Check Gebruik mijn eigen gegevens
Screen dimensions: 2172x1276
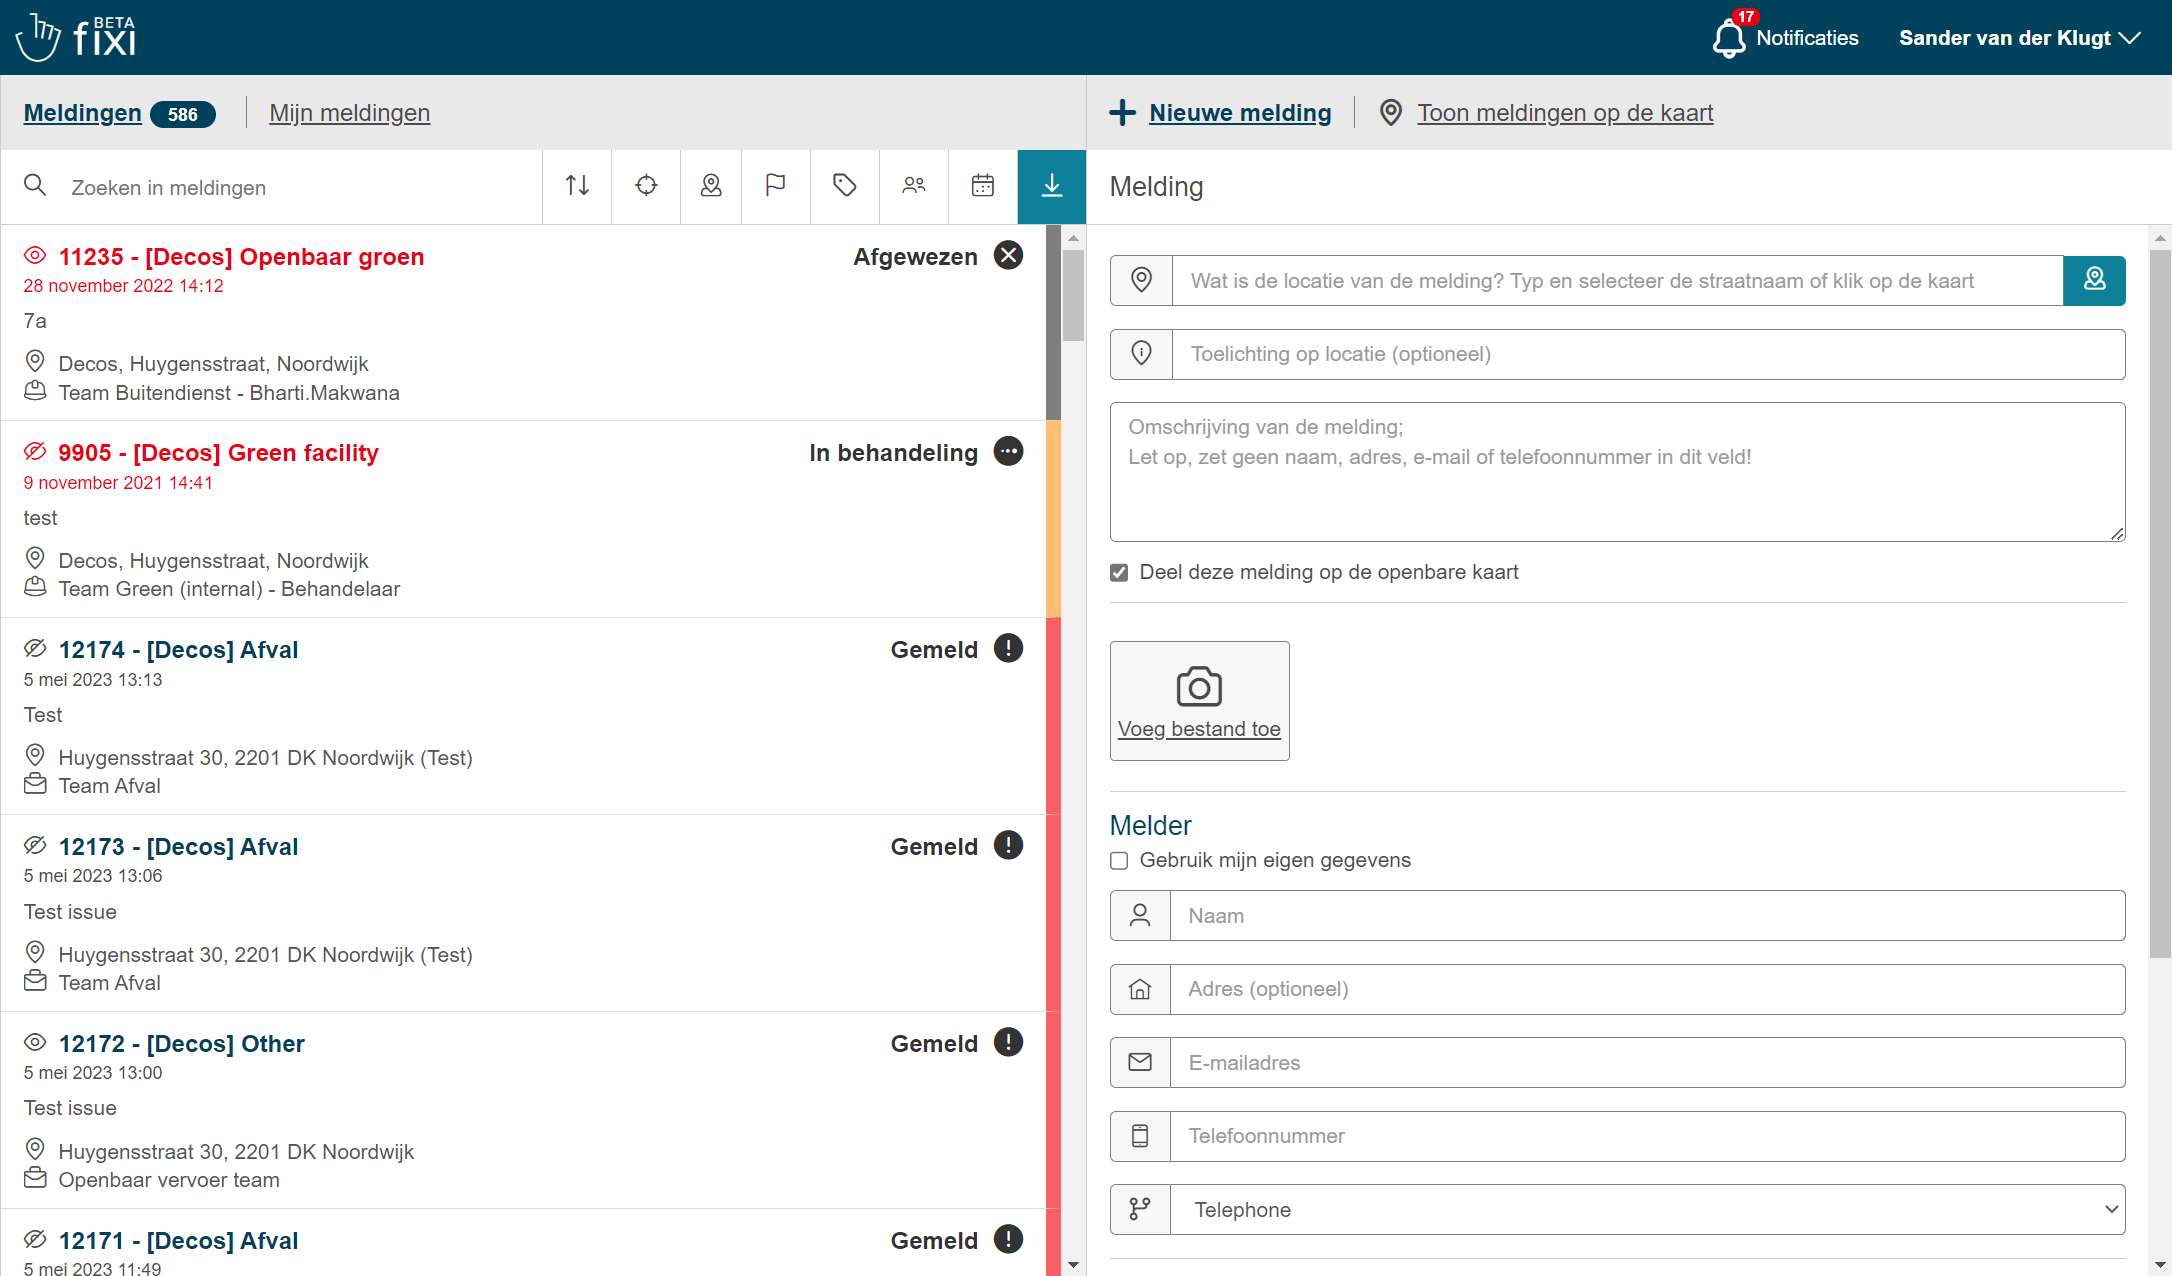click(x=1119, y=861)
